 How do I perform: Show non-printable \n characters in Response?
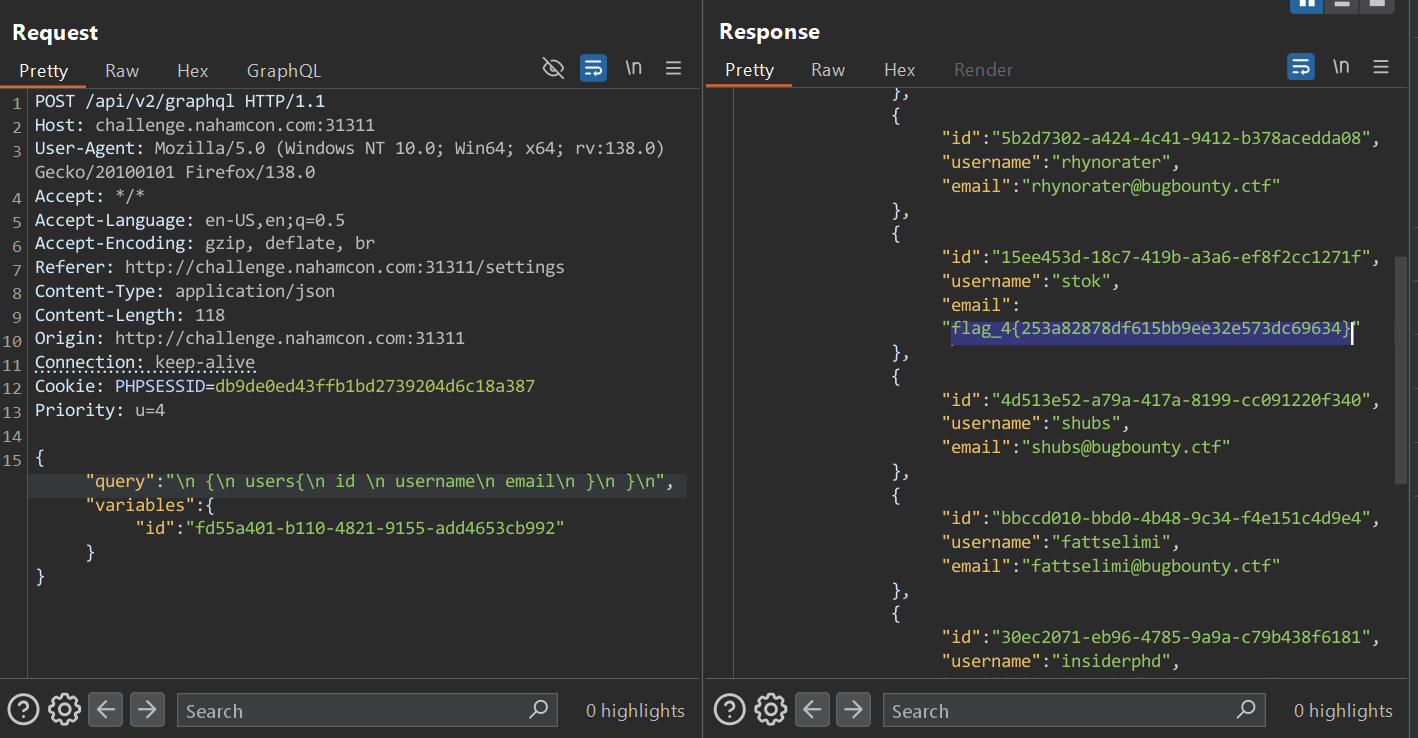click(x=1341, y=68)
